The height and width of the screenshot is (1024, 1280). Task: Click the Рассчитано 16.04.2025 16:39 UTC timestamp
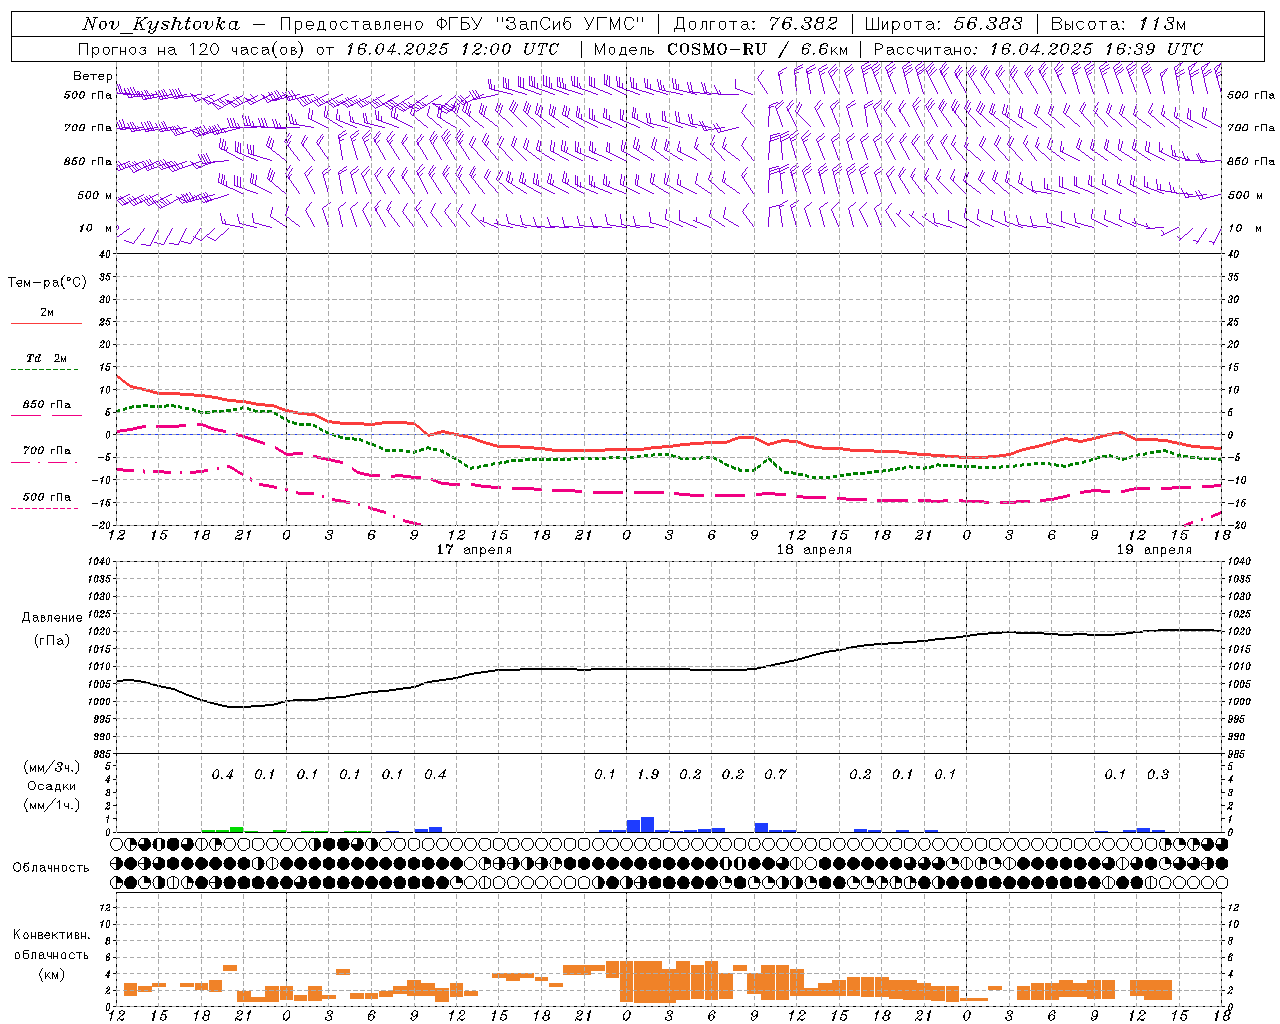(1038, 49)
